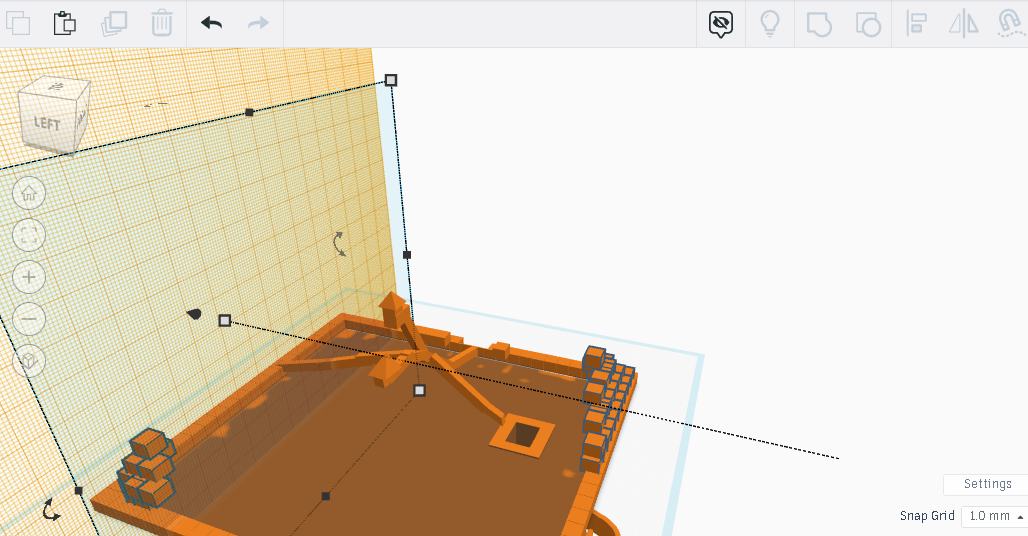Click the Show all lightbulb icon
The height and width of the screenshot is (536, 1028).
770,24
